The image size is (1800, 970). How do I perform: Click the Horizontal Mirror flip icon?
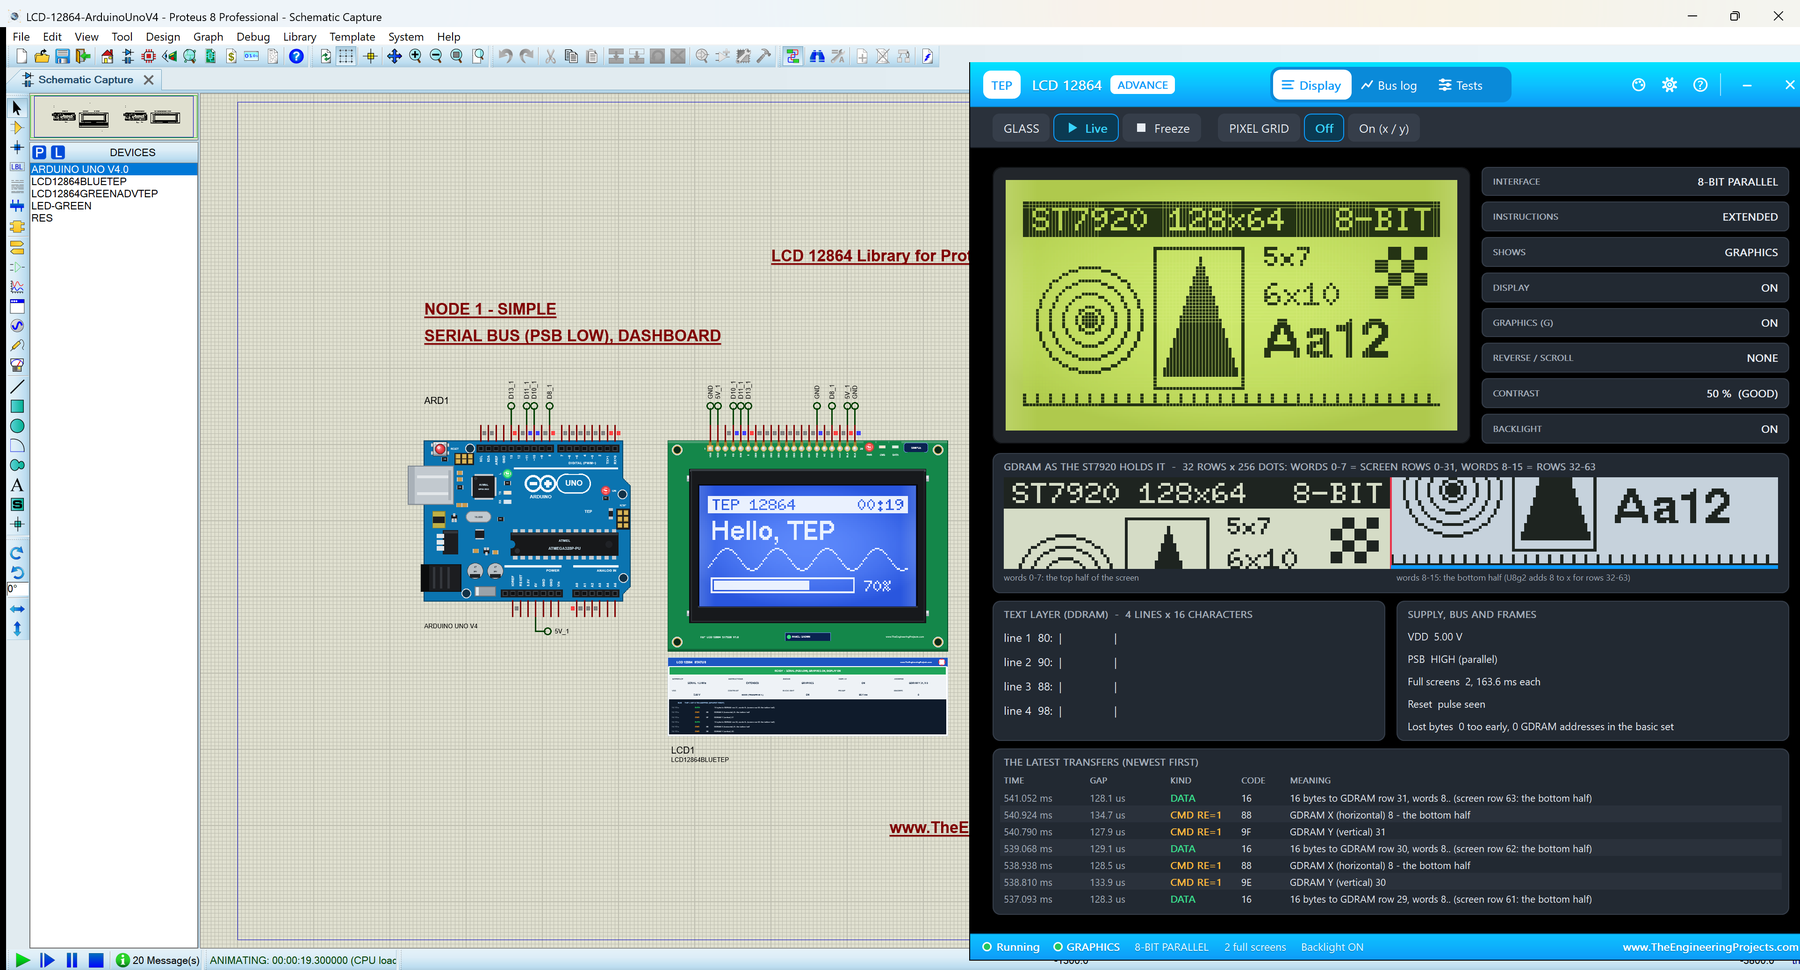17,609
